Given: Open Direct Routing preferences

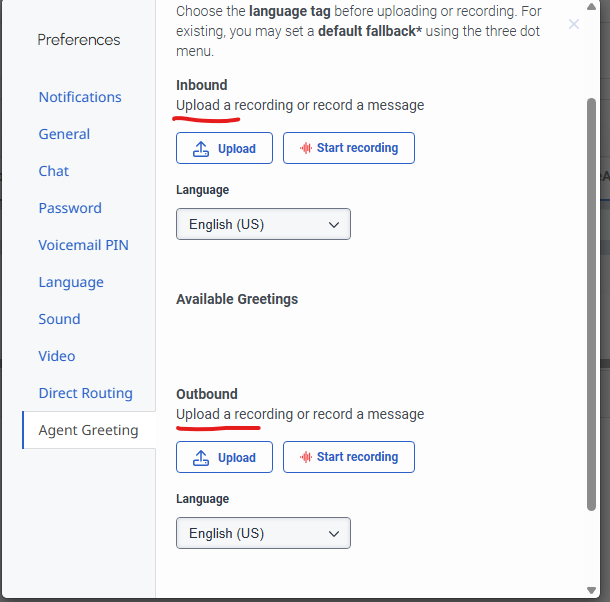Looking at the screenshot, I should coord(85,393).
